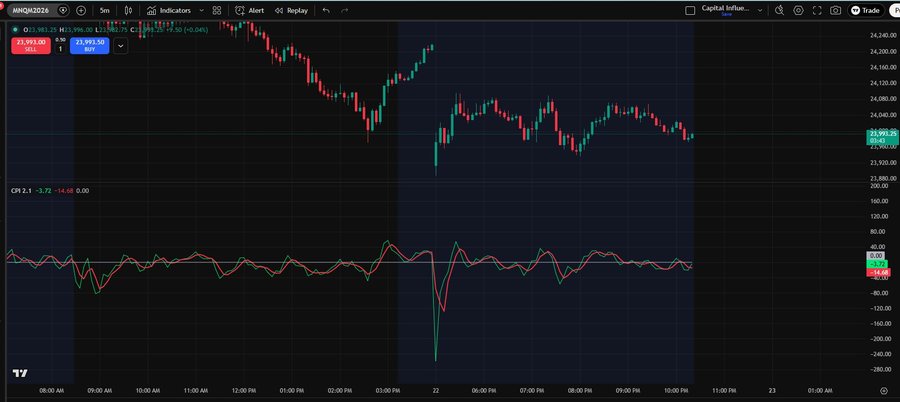The height and width of the screenshot is (402, 900).
Task: Toggle fullscreen mode
Action: point(817,10)
